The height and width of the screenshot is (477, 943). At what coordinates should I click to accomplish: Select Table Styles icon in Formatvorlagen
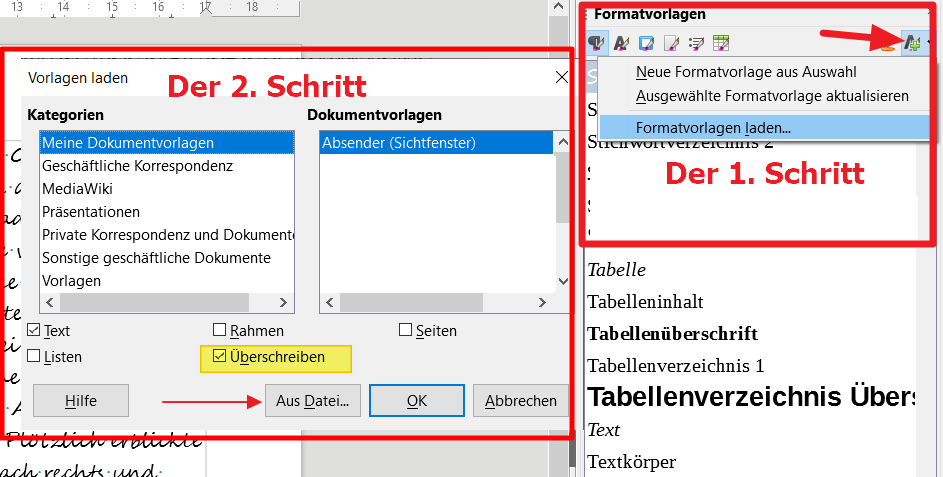pyautogui.click(x=720, y=43)
